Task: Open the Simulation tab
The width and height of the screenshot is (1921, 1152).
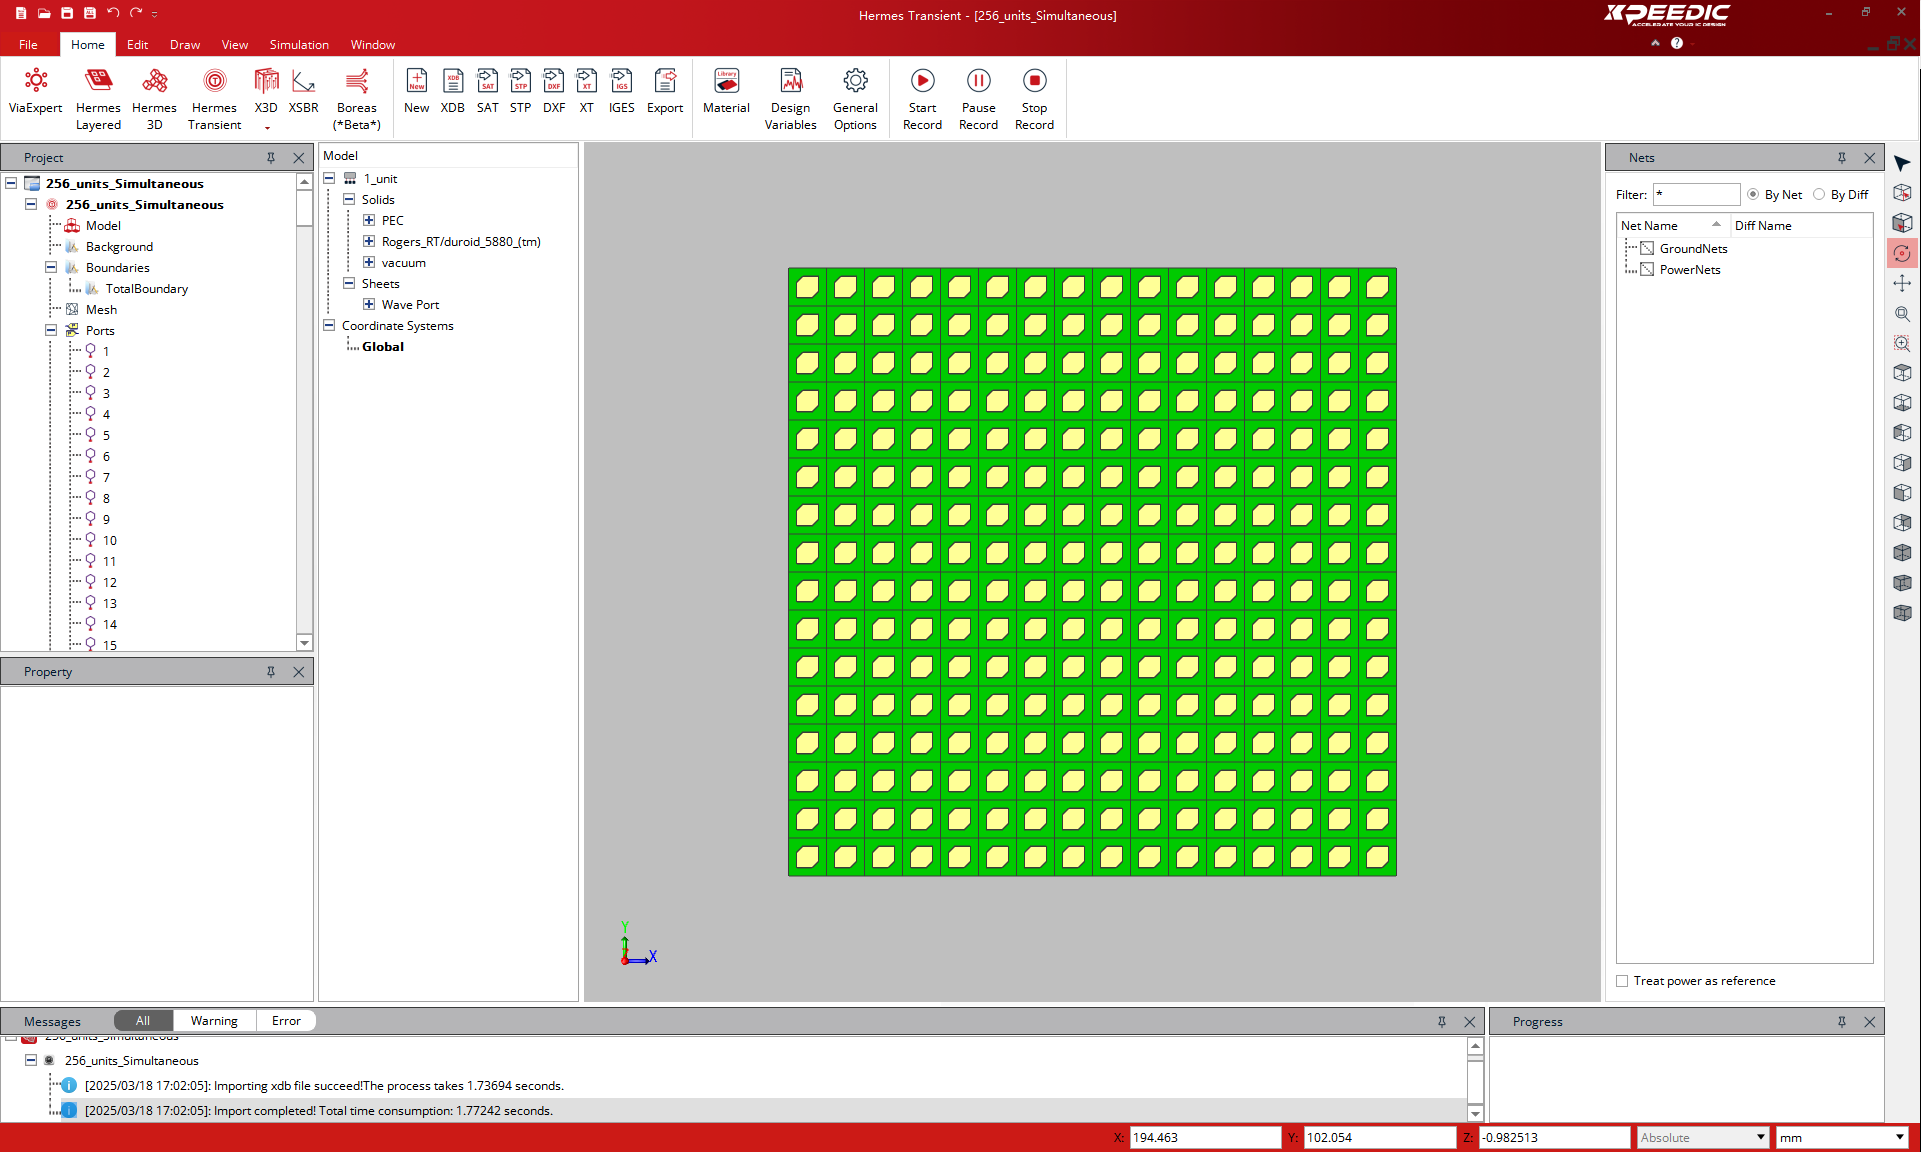Action: pyautogui.click(x=299, y=45)
